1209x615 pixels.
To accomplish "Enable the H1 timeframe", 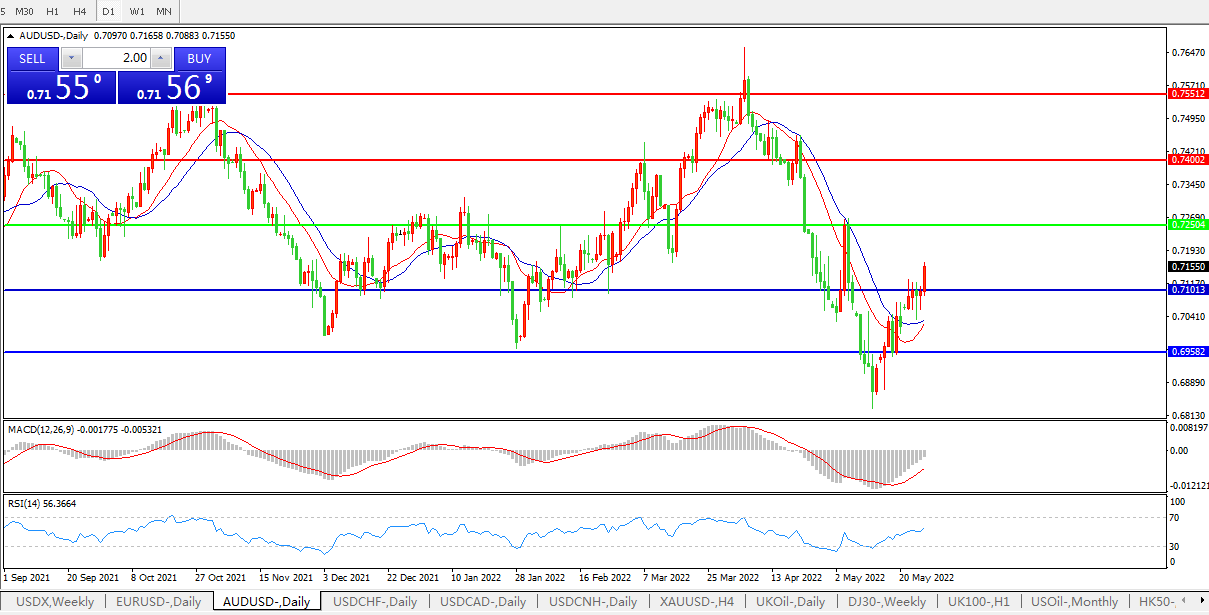I will (x=53, y=11).
